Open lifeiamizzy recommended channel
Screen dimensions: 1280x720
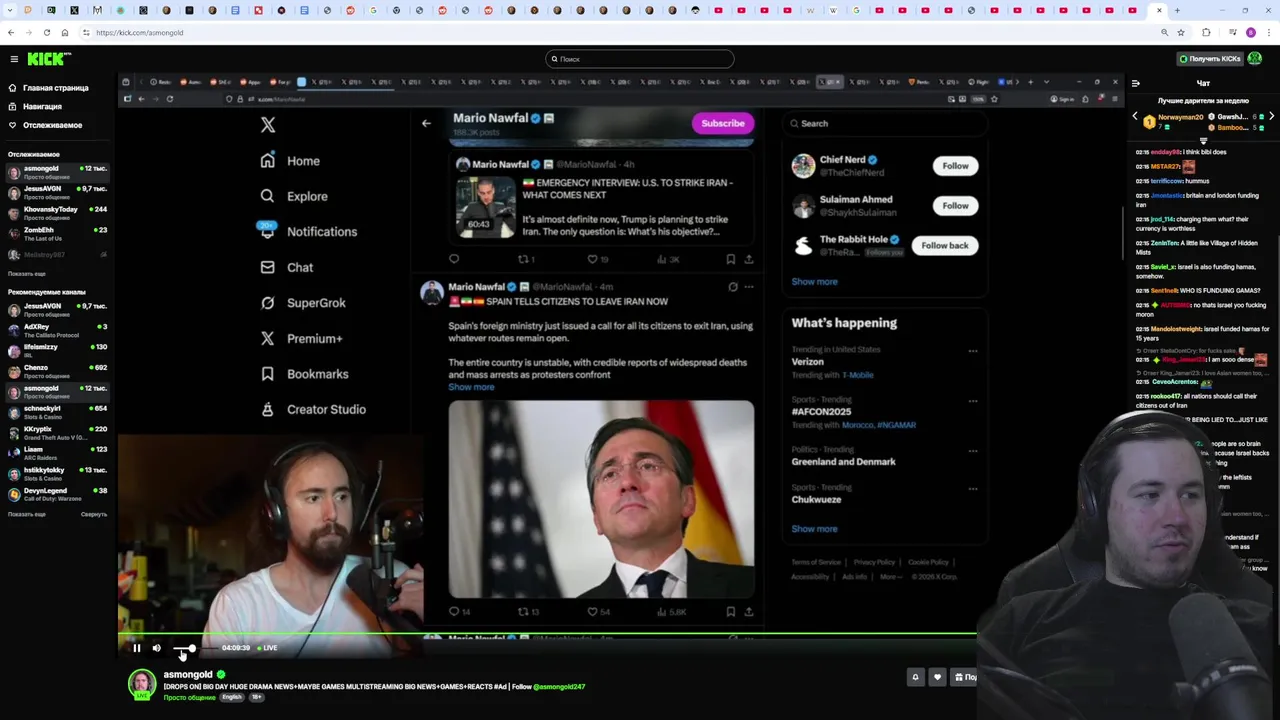[x=58, y=350]
